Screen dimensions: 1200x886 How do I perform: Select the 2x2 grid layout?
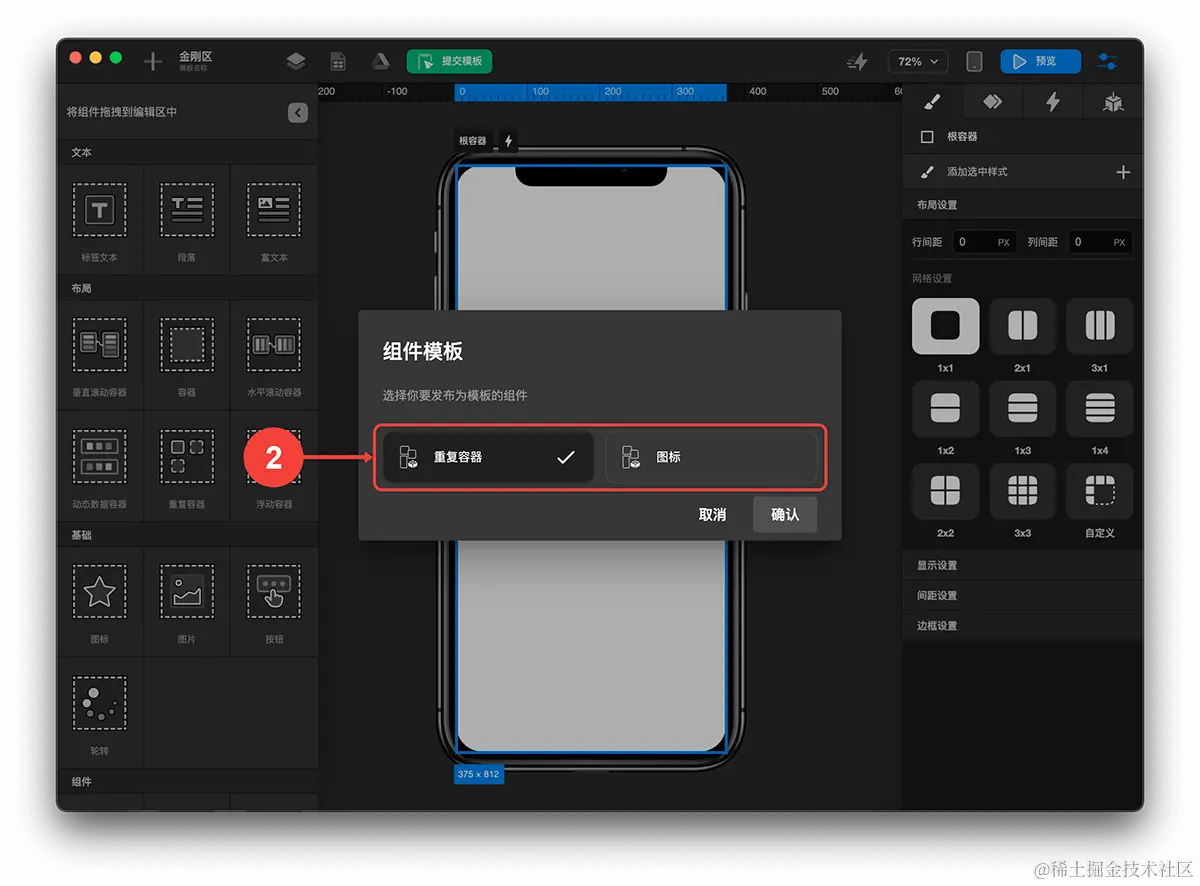point(945,491)
